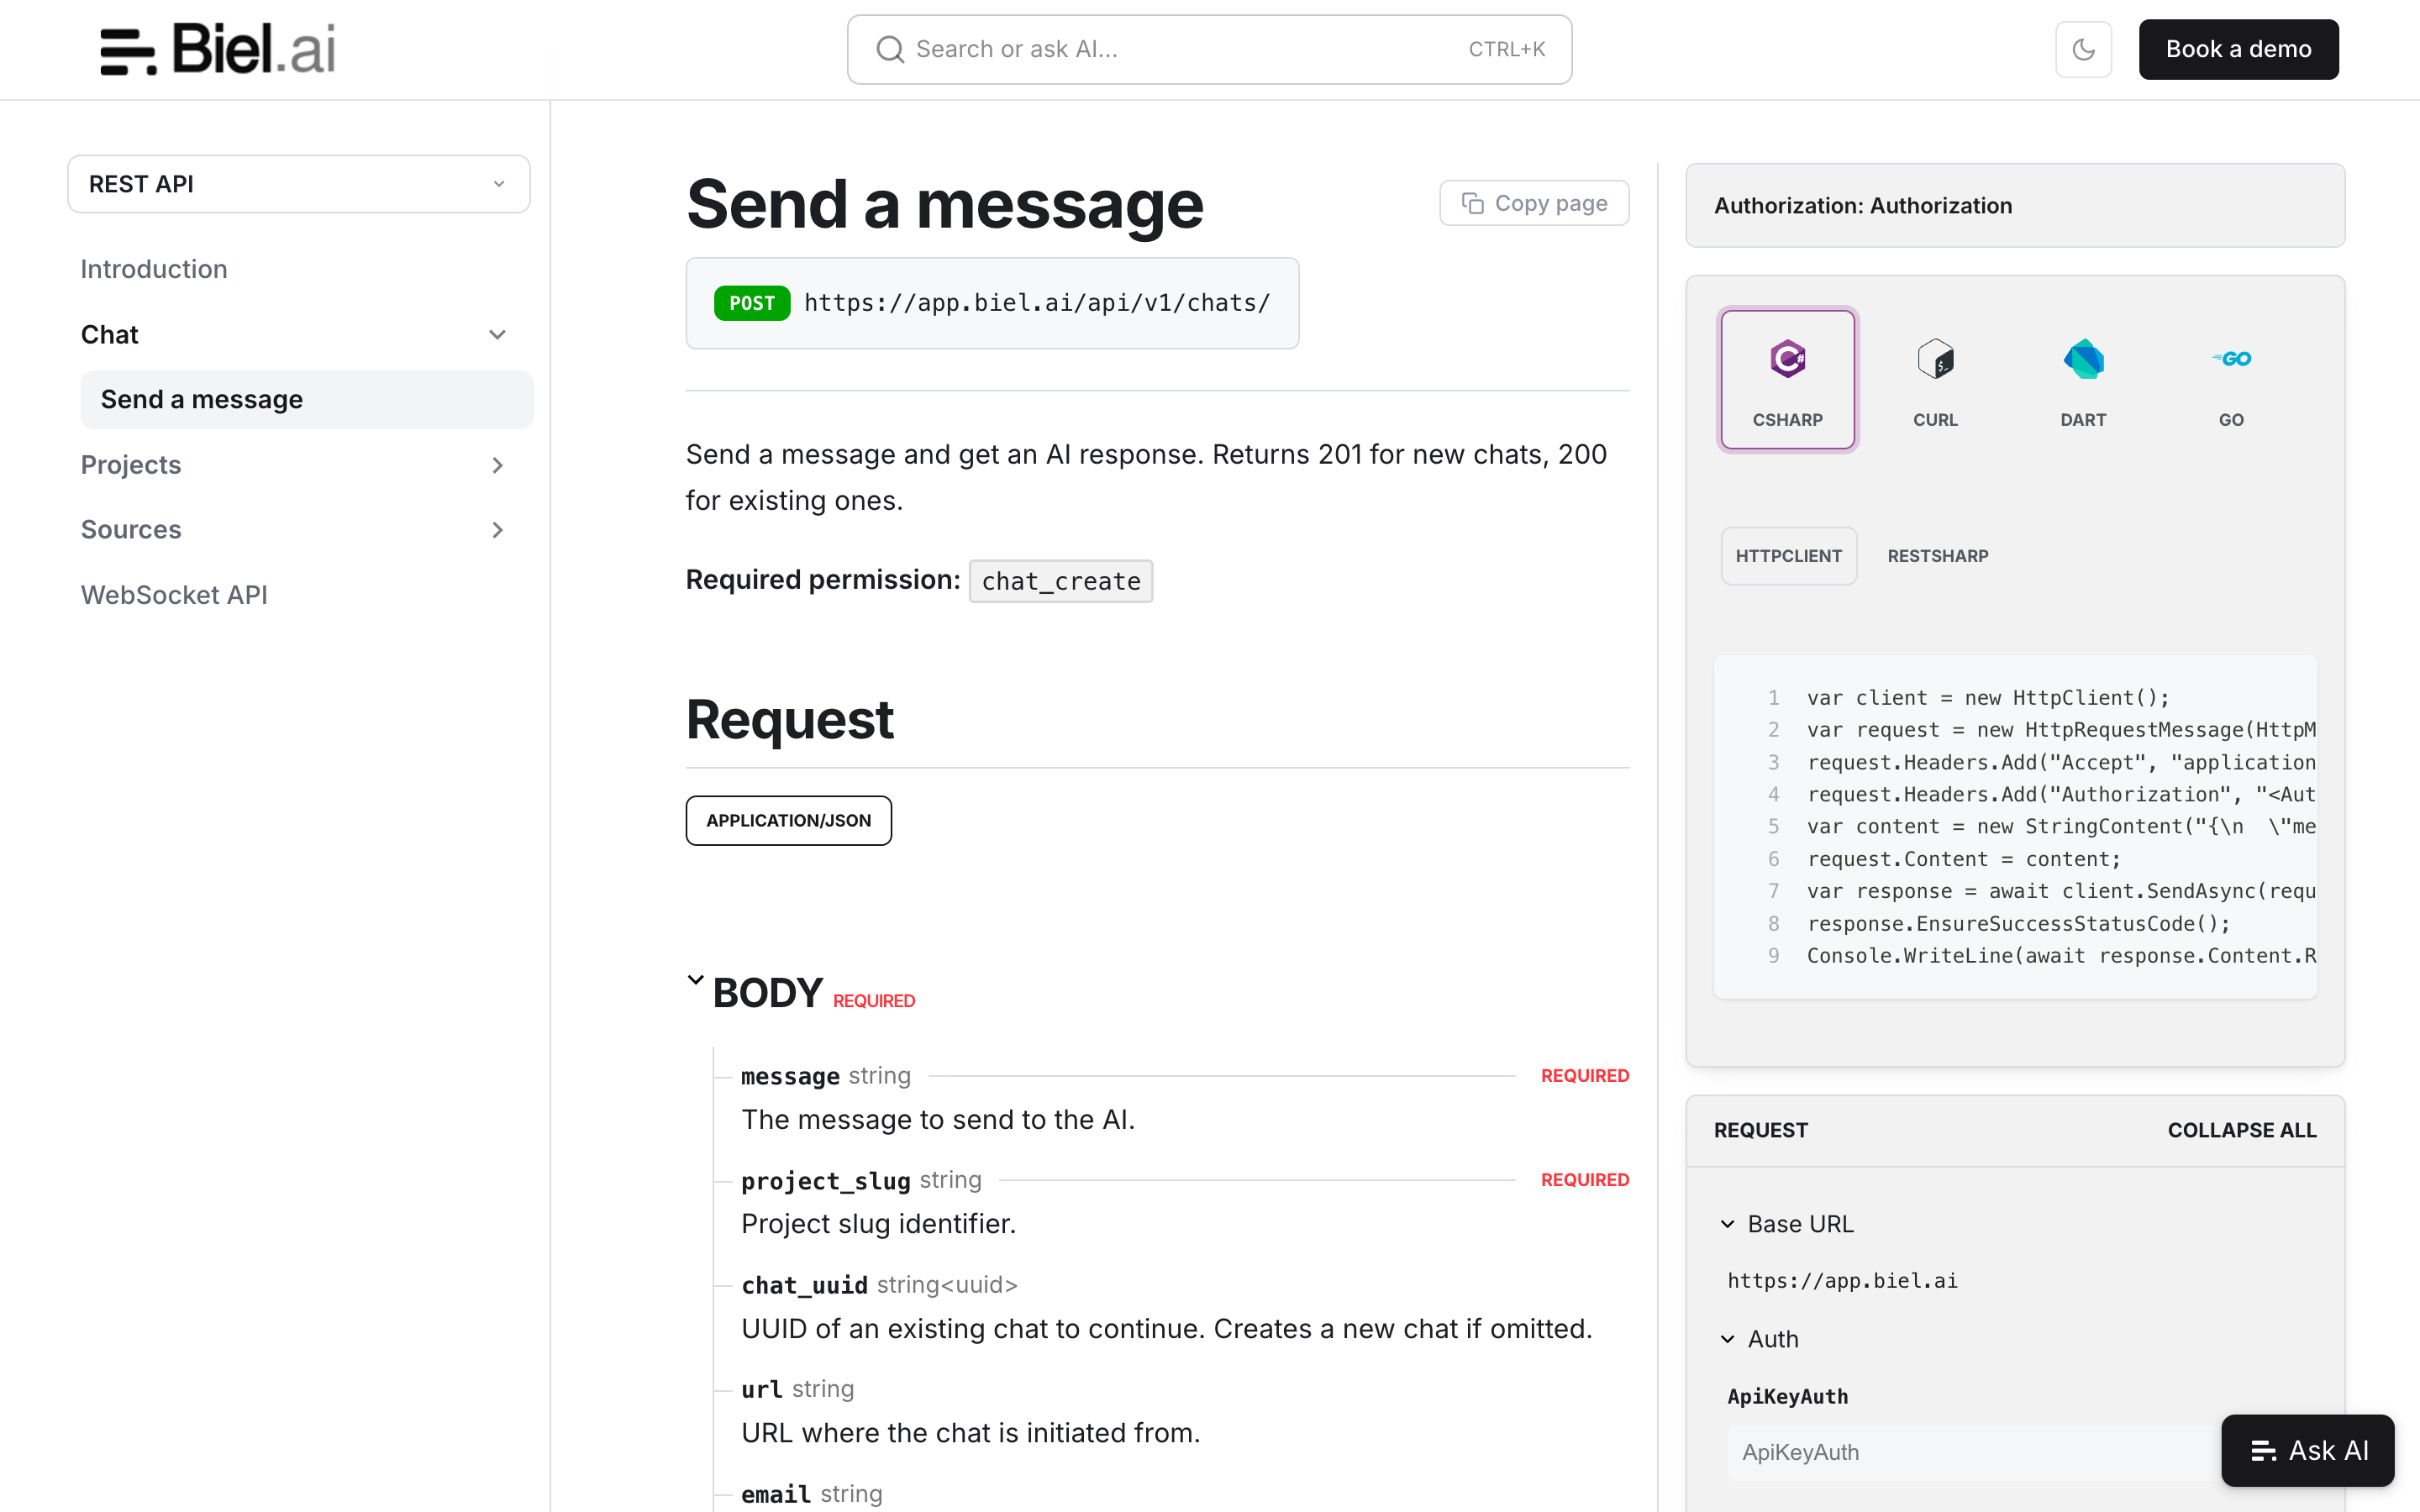Click the chat_create permission code

click(1060, 581)
